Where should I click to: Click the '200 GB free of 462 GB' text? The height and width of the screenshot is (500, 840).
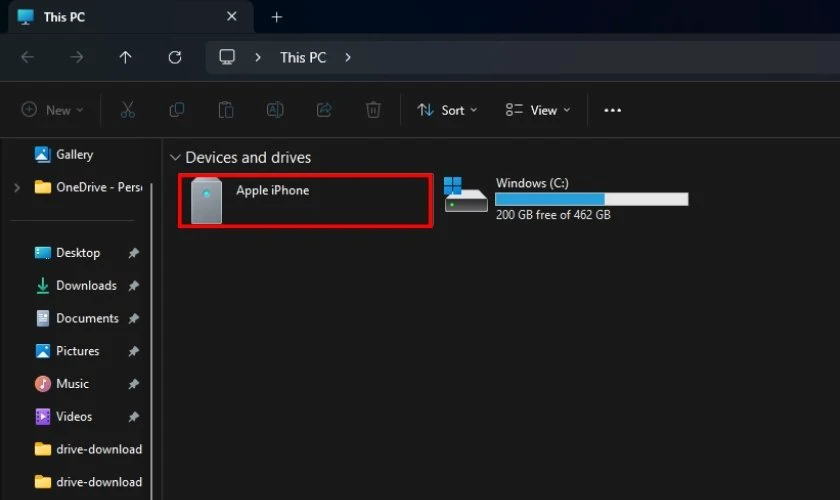(553, 215)
